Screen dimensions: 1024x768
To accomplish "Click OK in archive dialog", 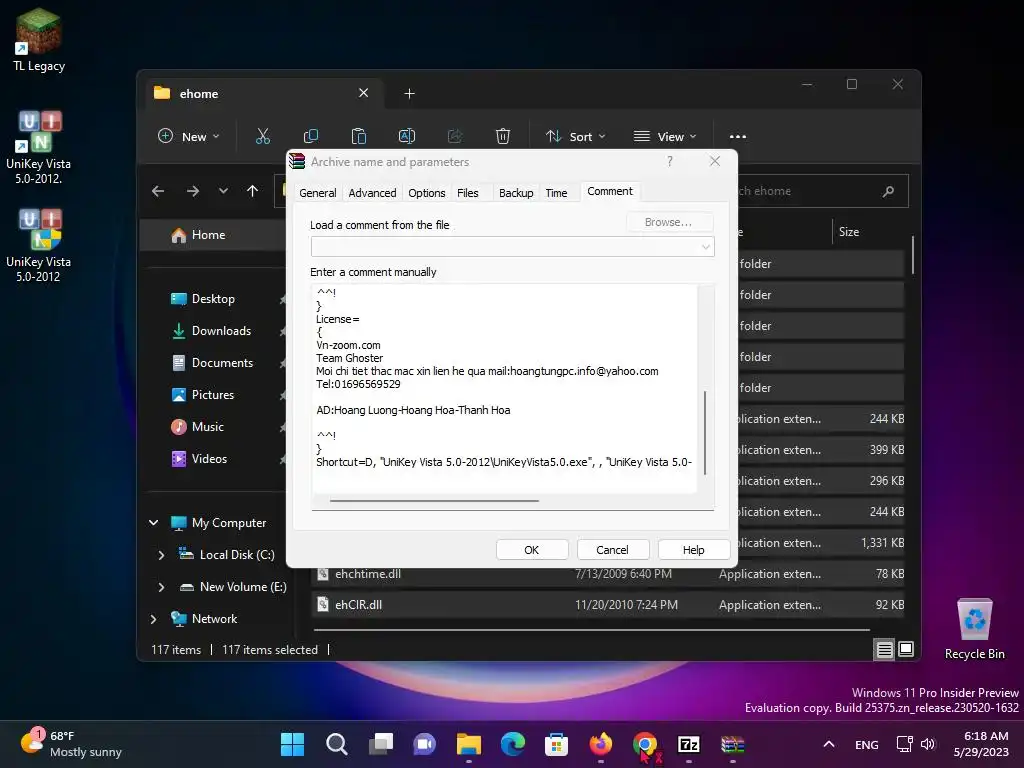I will (532, 550).
